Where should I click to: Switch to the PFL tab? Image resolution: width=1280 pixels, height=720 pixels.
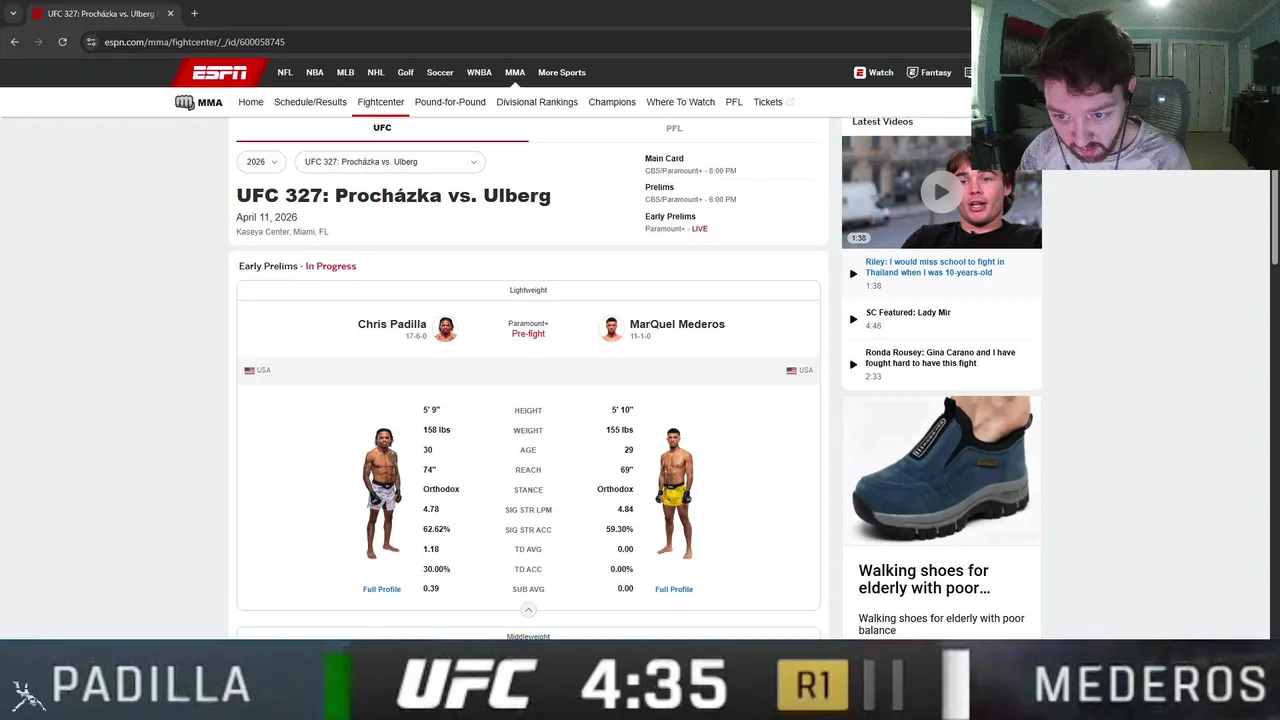(x=674, y=128)
